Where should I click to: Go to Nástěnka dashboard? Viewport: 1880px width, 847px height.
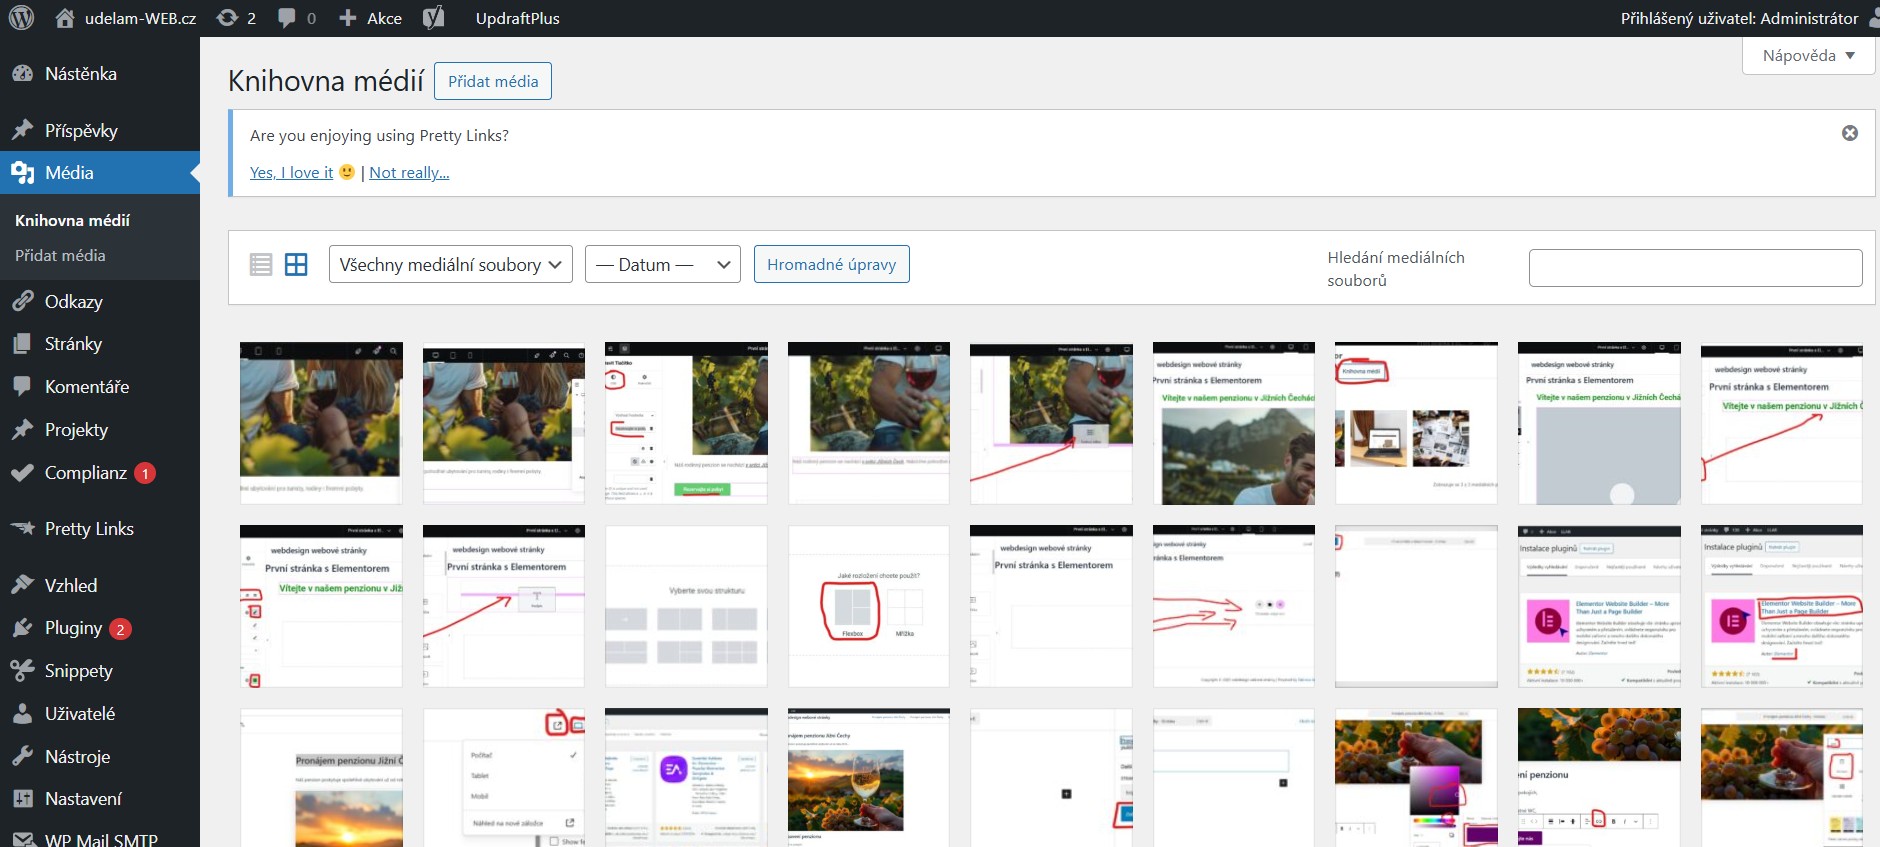(80, 74)
